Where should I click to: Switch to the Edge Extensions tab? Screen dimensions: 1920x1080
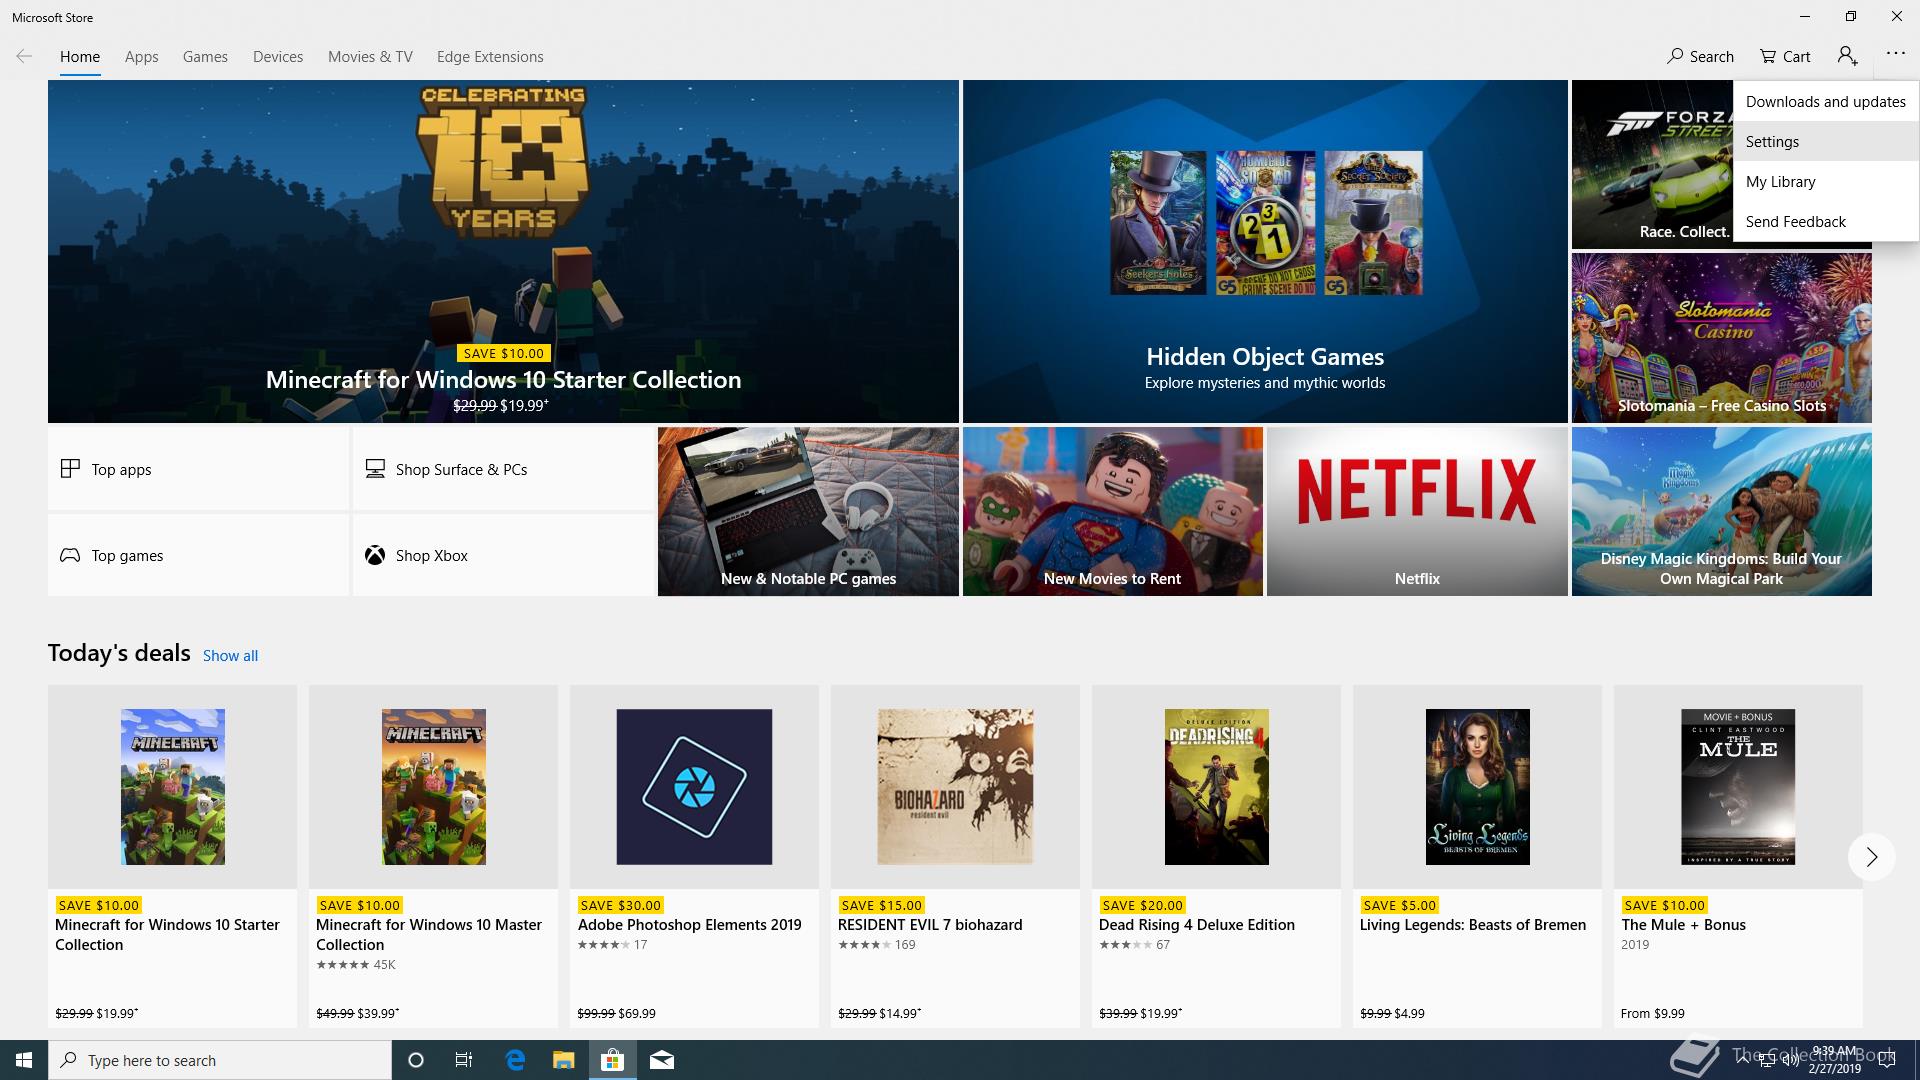(x=490, y=57)
